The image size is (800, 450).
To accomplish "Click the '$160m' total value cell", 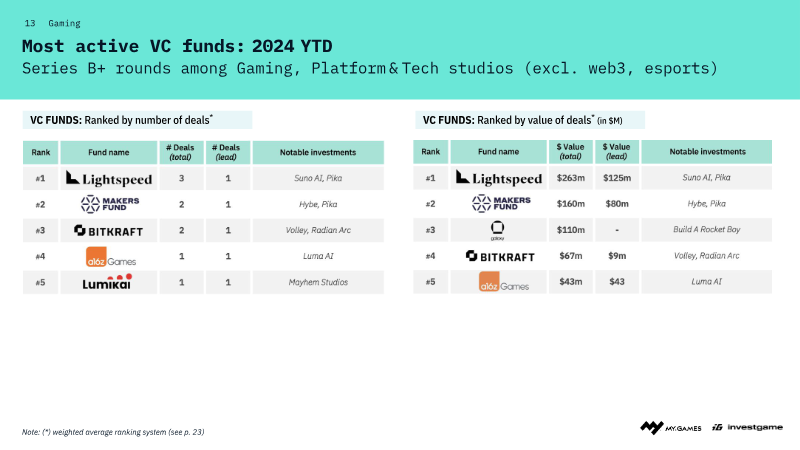I will pyautogui.click(x=570, y=204).
